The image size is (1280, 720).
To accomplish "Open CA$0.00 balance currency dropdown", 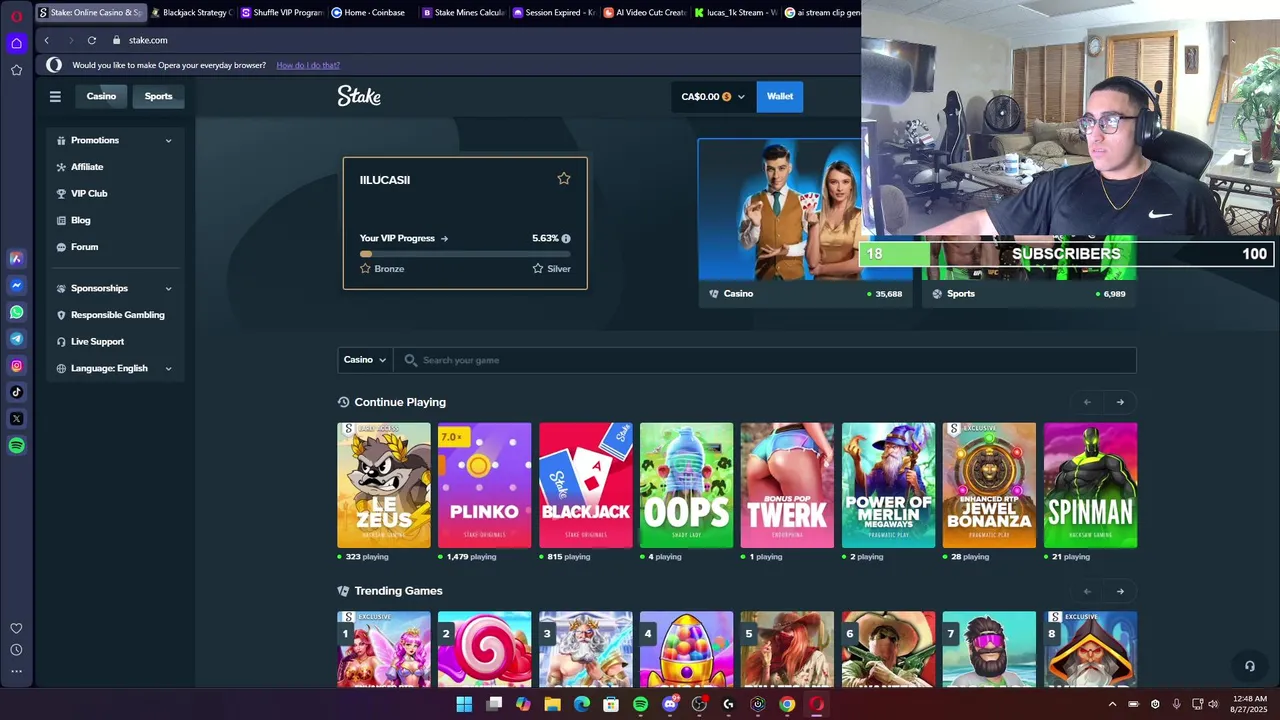I will point(713,96).
